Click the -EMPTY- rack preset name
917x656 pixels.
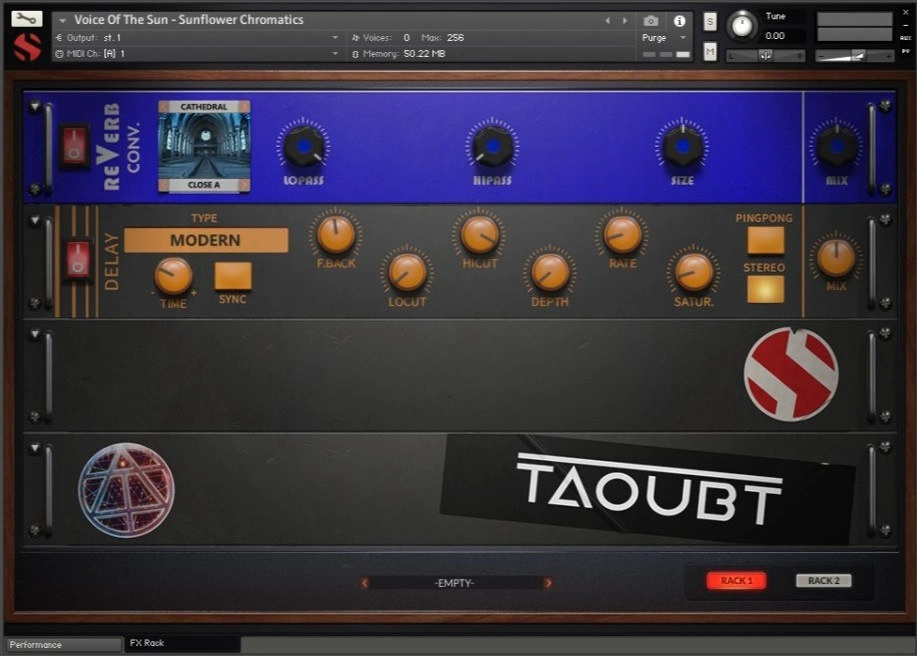pos(454,583)
